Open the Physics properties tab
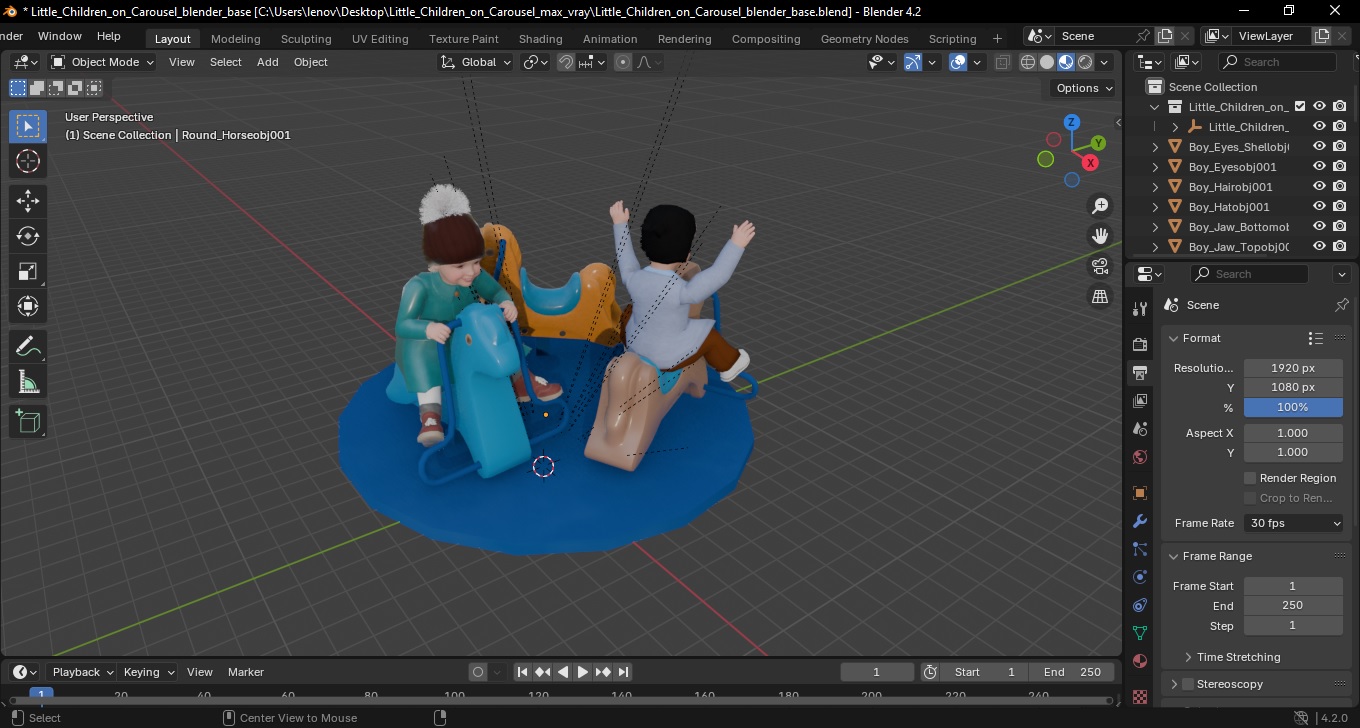Screen dimensions: 1360x728 click(1139, 577)
